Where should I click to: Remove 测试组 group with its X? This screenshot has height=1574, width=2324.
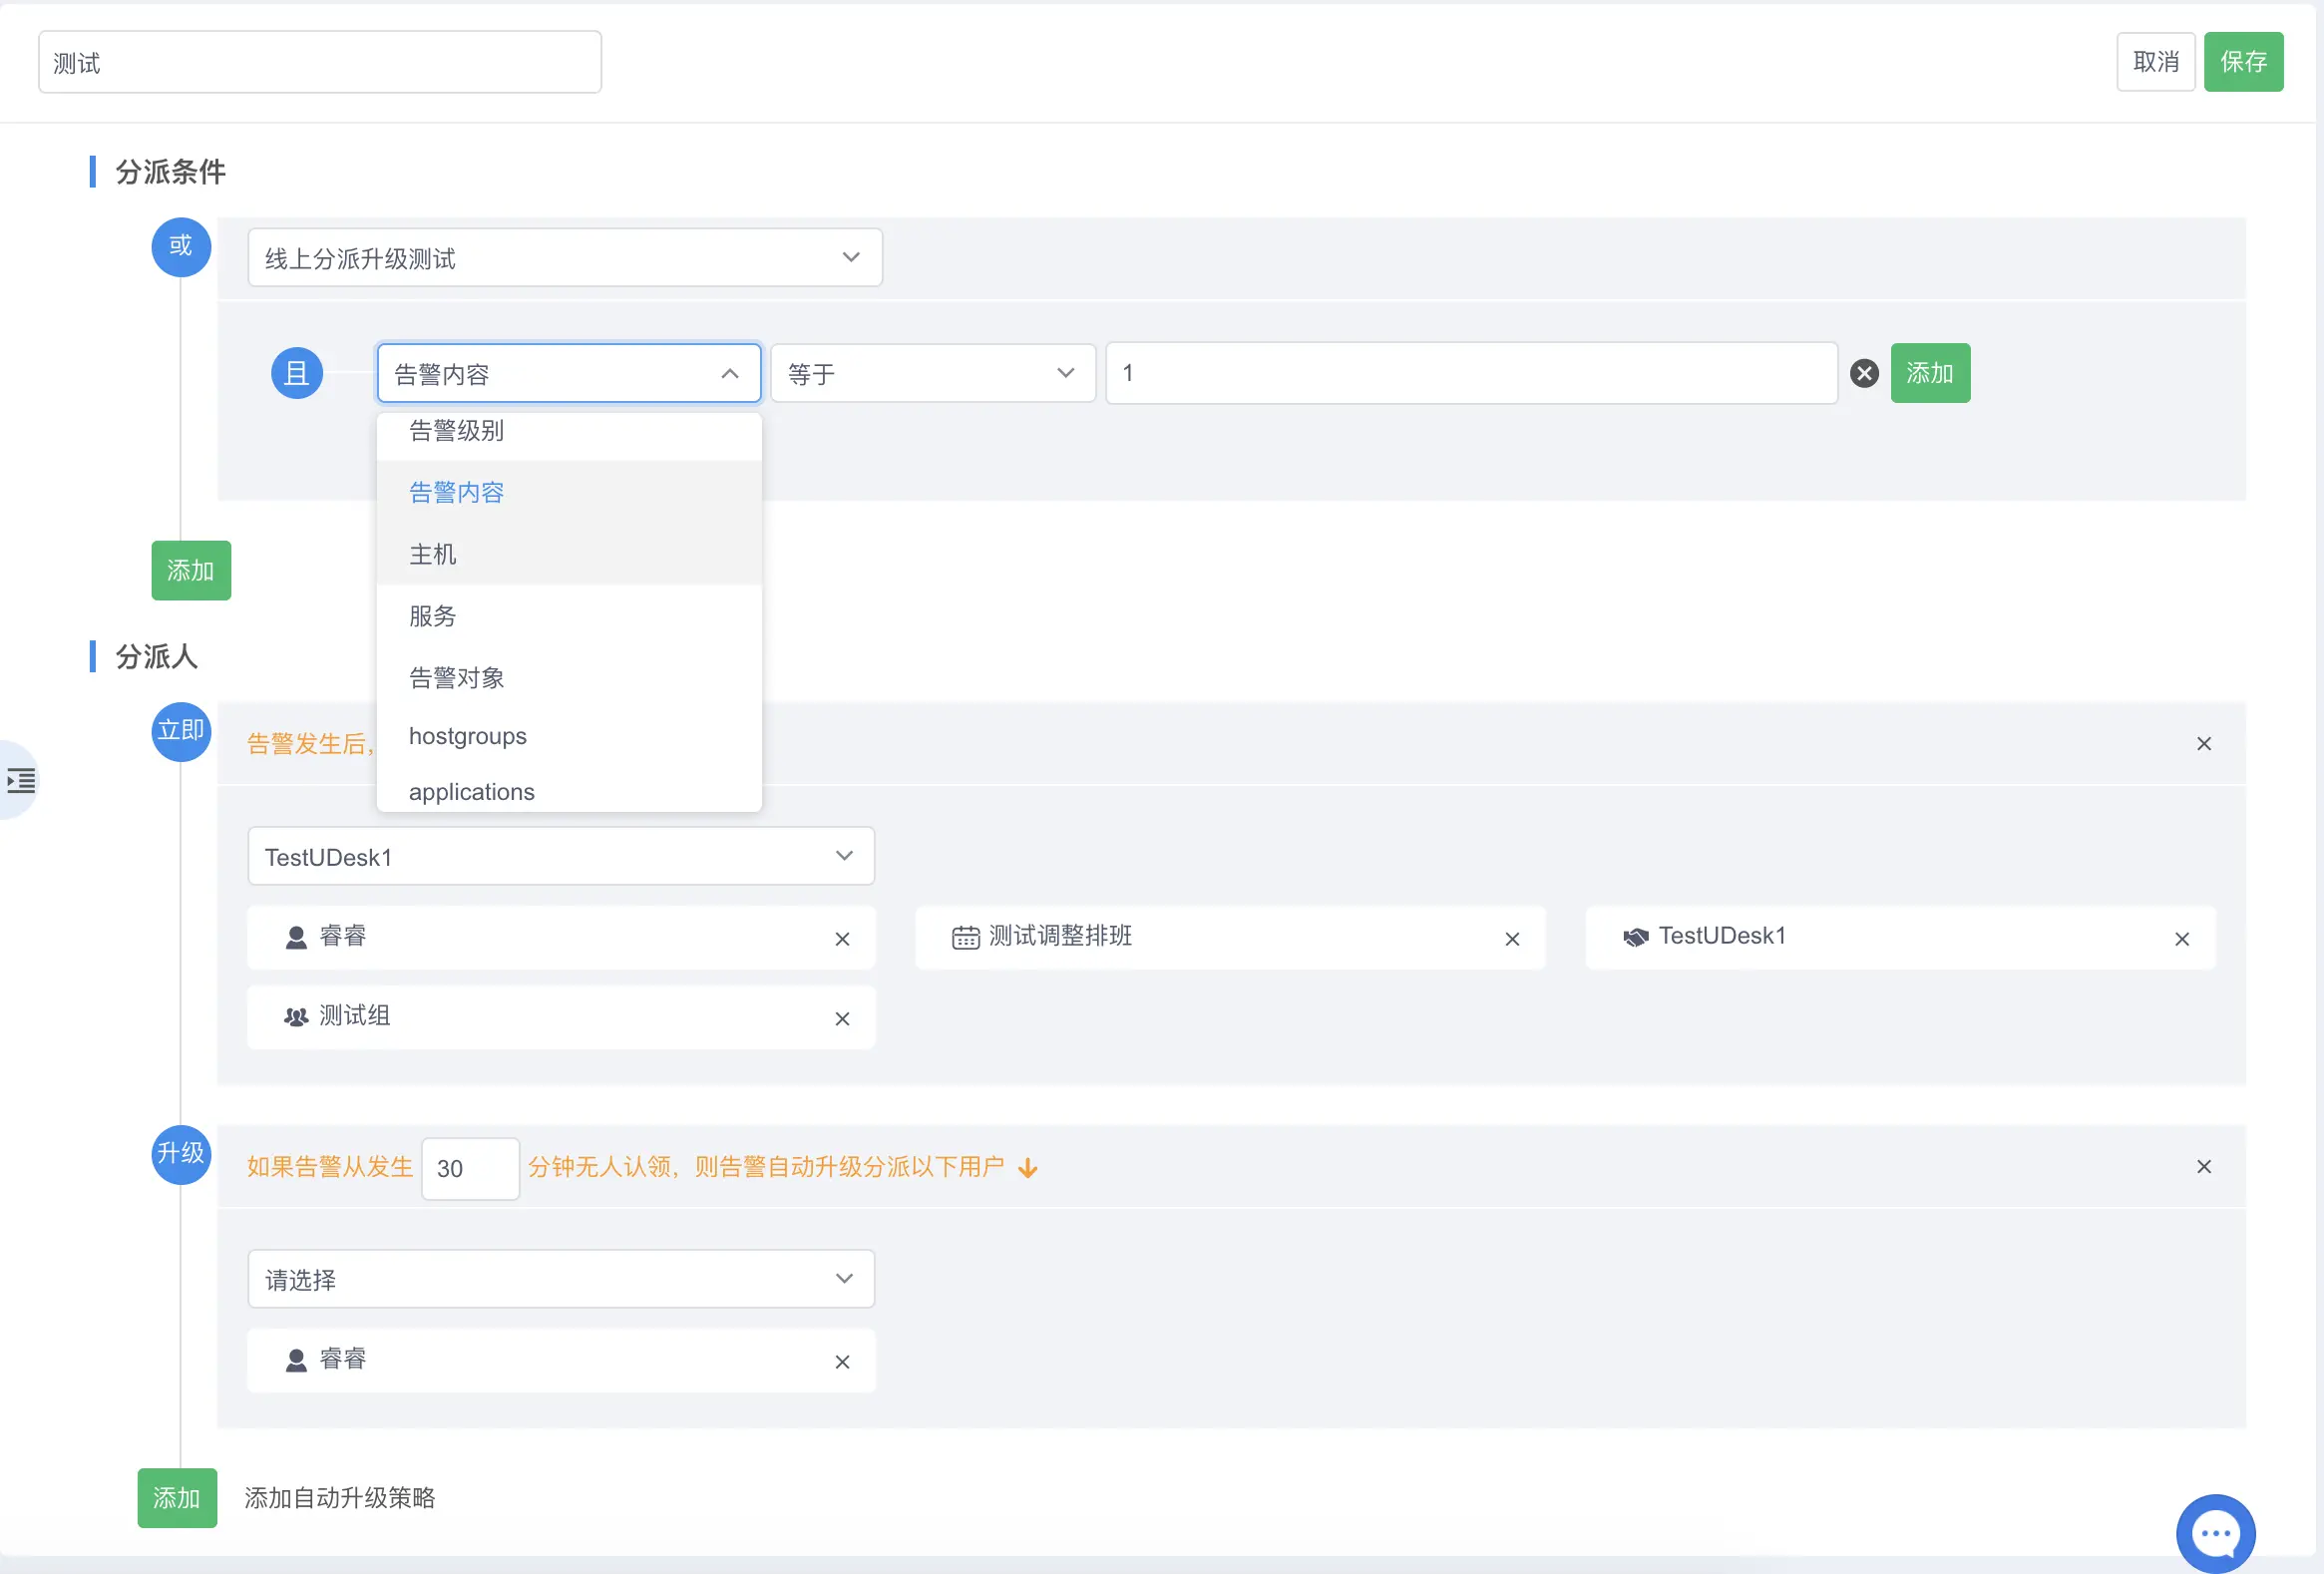tap(842, 1019)
